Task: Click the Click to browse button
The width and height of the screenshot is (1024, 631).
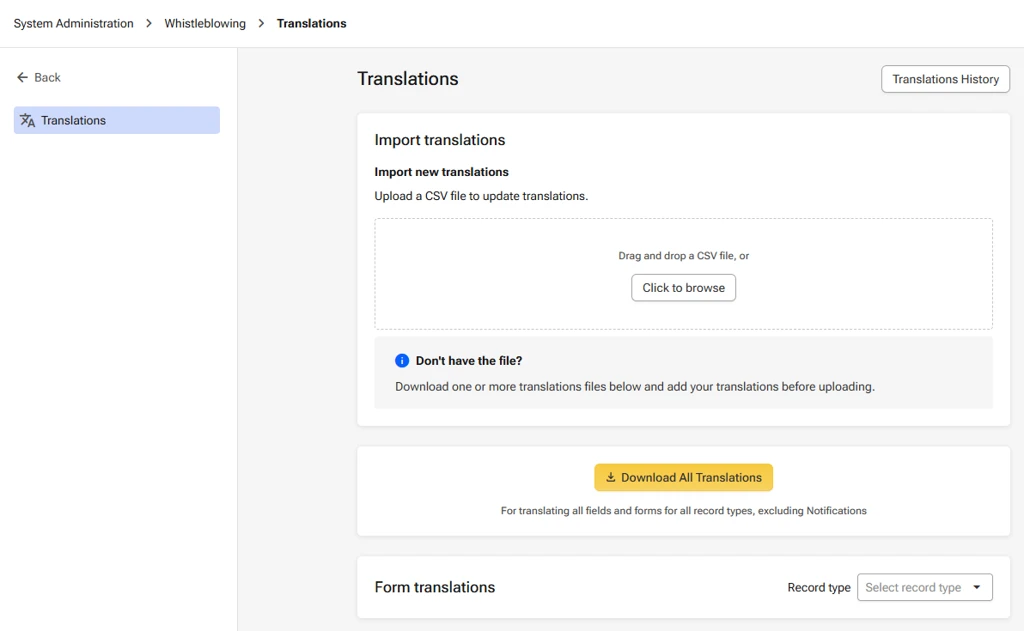Action: pyautogui.click(x=683, y=288)
